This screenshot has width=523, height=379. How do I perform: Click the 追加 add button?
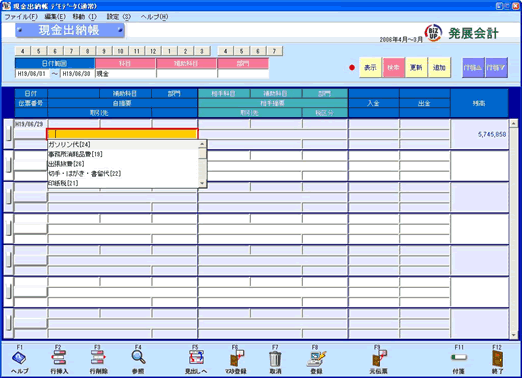pos(439,68)
